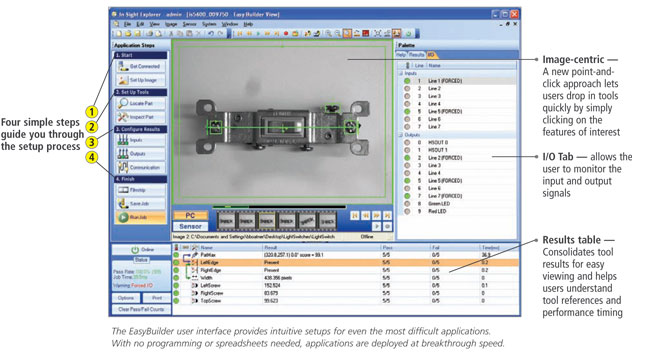
Task: Switch to Results tab in Palette
Action: tap(416, 55)
